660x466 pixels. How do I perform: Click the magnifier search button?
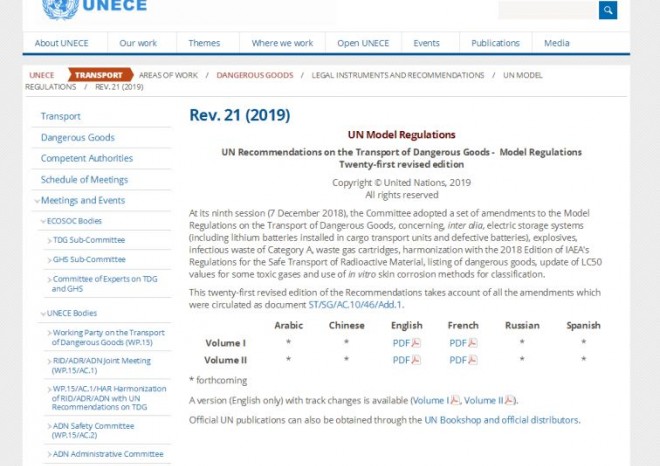608,10
